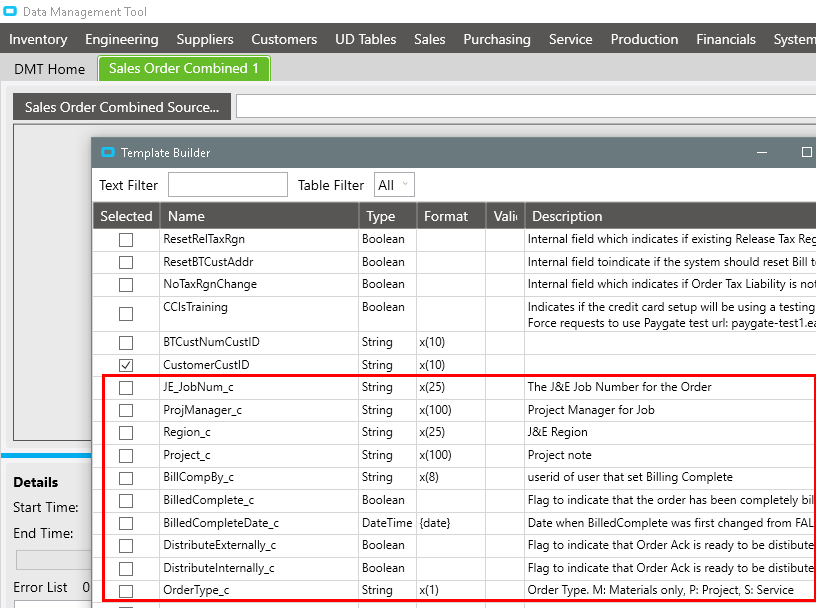Viewport: 816px width, 608px height.
Task: Enable the BilledCompleteDate_c checkbox
Action: point(126,523)
